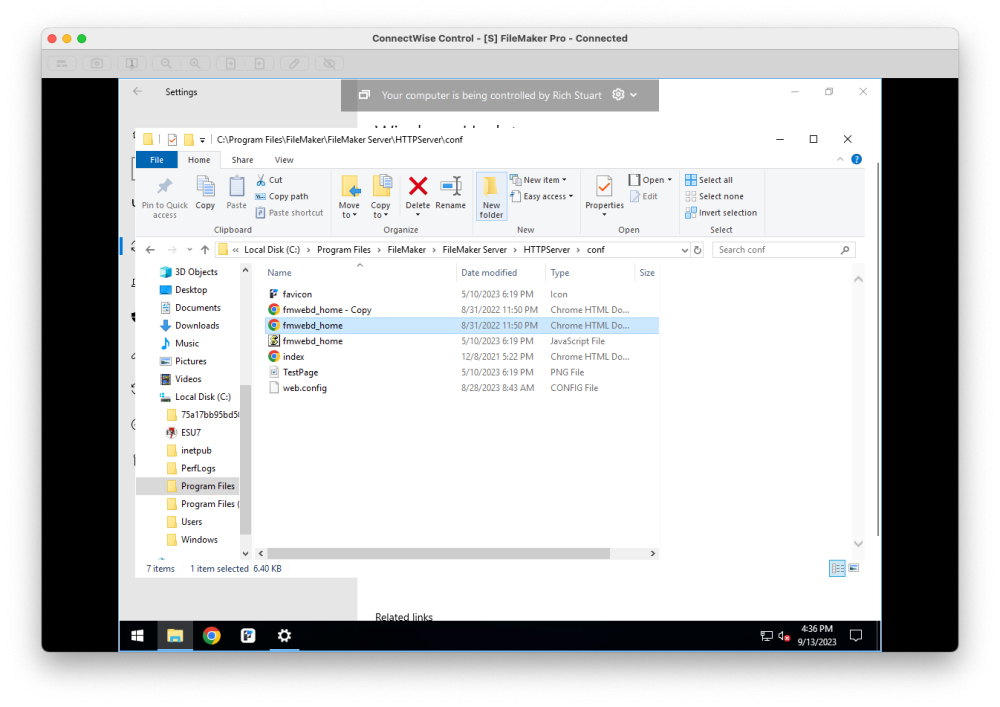Click the Copy path button
Screen dimensions: 1000x707
coord(288,196)
